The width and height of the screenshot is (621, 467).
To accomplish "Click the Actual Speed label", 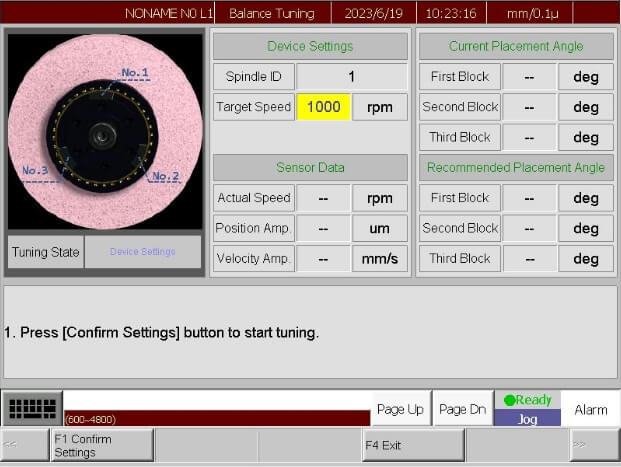I will (x=254, y=198).
